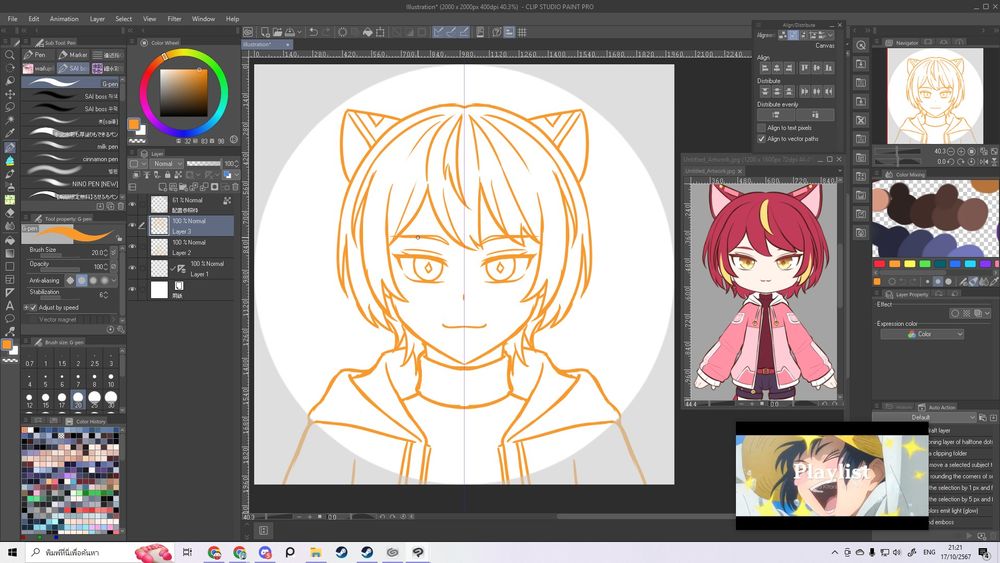The height and width of the screenshot is (563, 1000).
Task: Disable Align to vector paths checkbox
Action: [x=761, y=138]
